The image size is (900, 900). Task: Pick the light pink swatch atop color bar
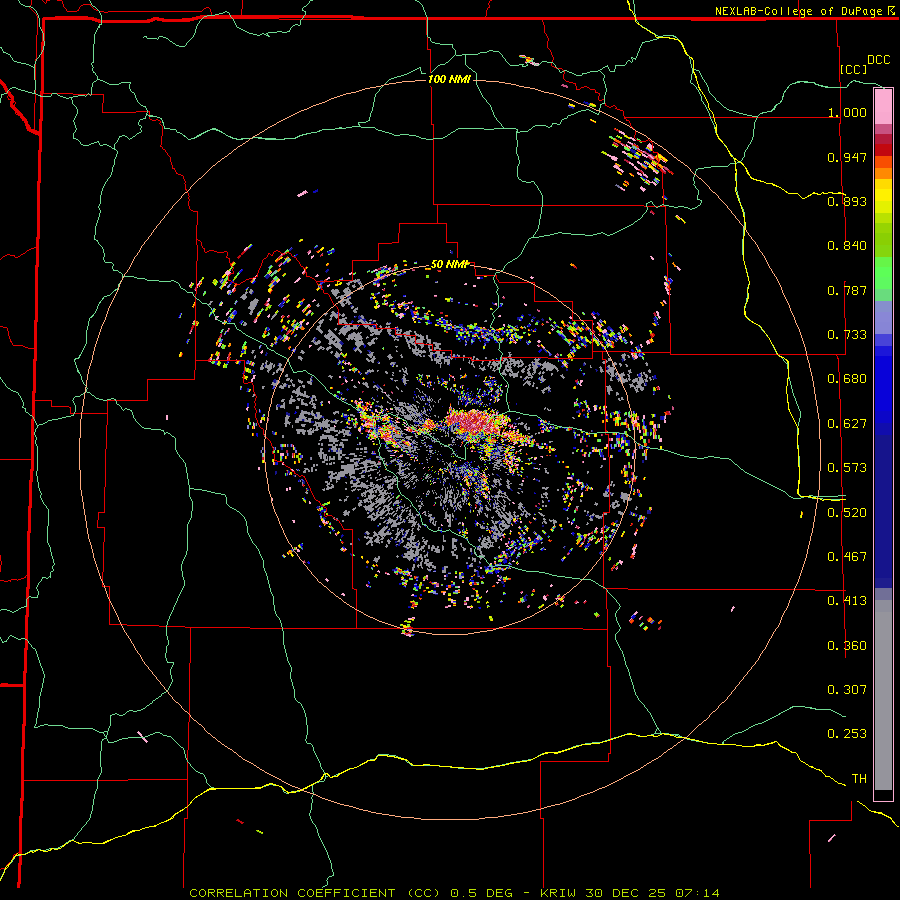click(883, 106)
